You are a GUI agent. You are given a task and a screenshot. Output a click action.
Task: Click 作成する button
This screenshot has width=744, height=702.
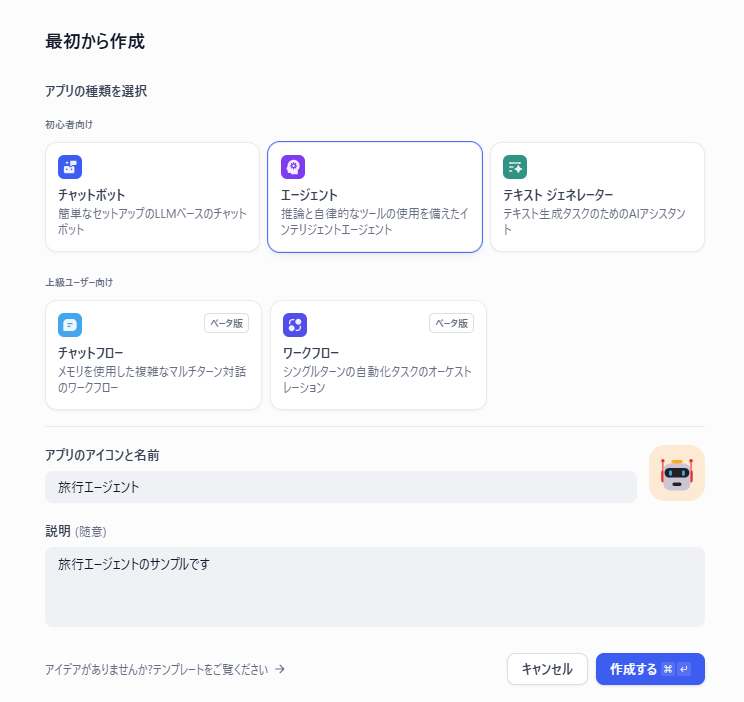point(650,669)
